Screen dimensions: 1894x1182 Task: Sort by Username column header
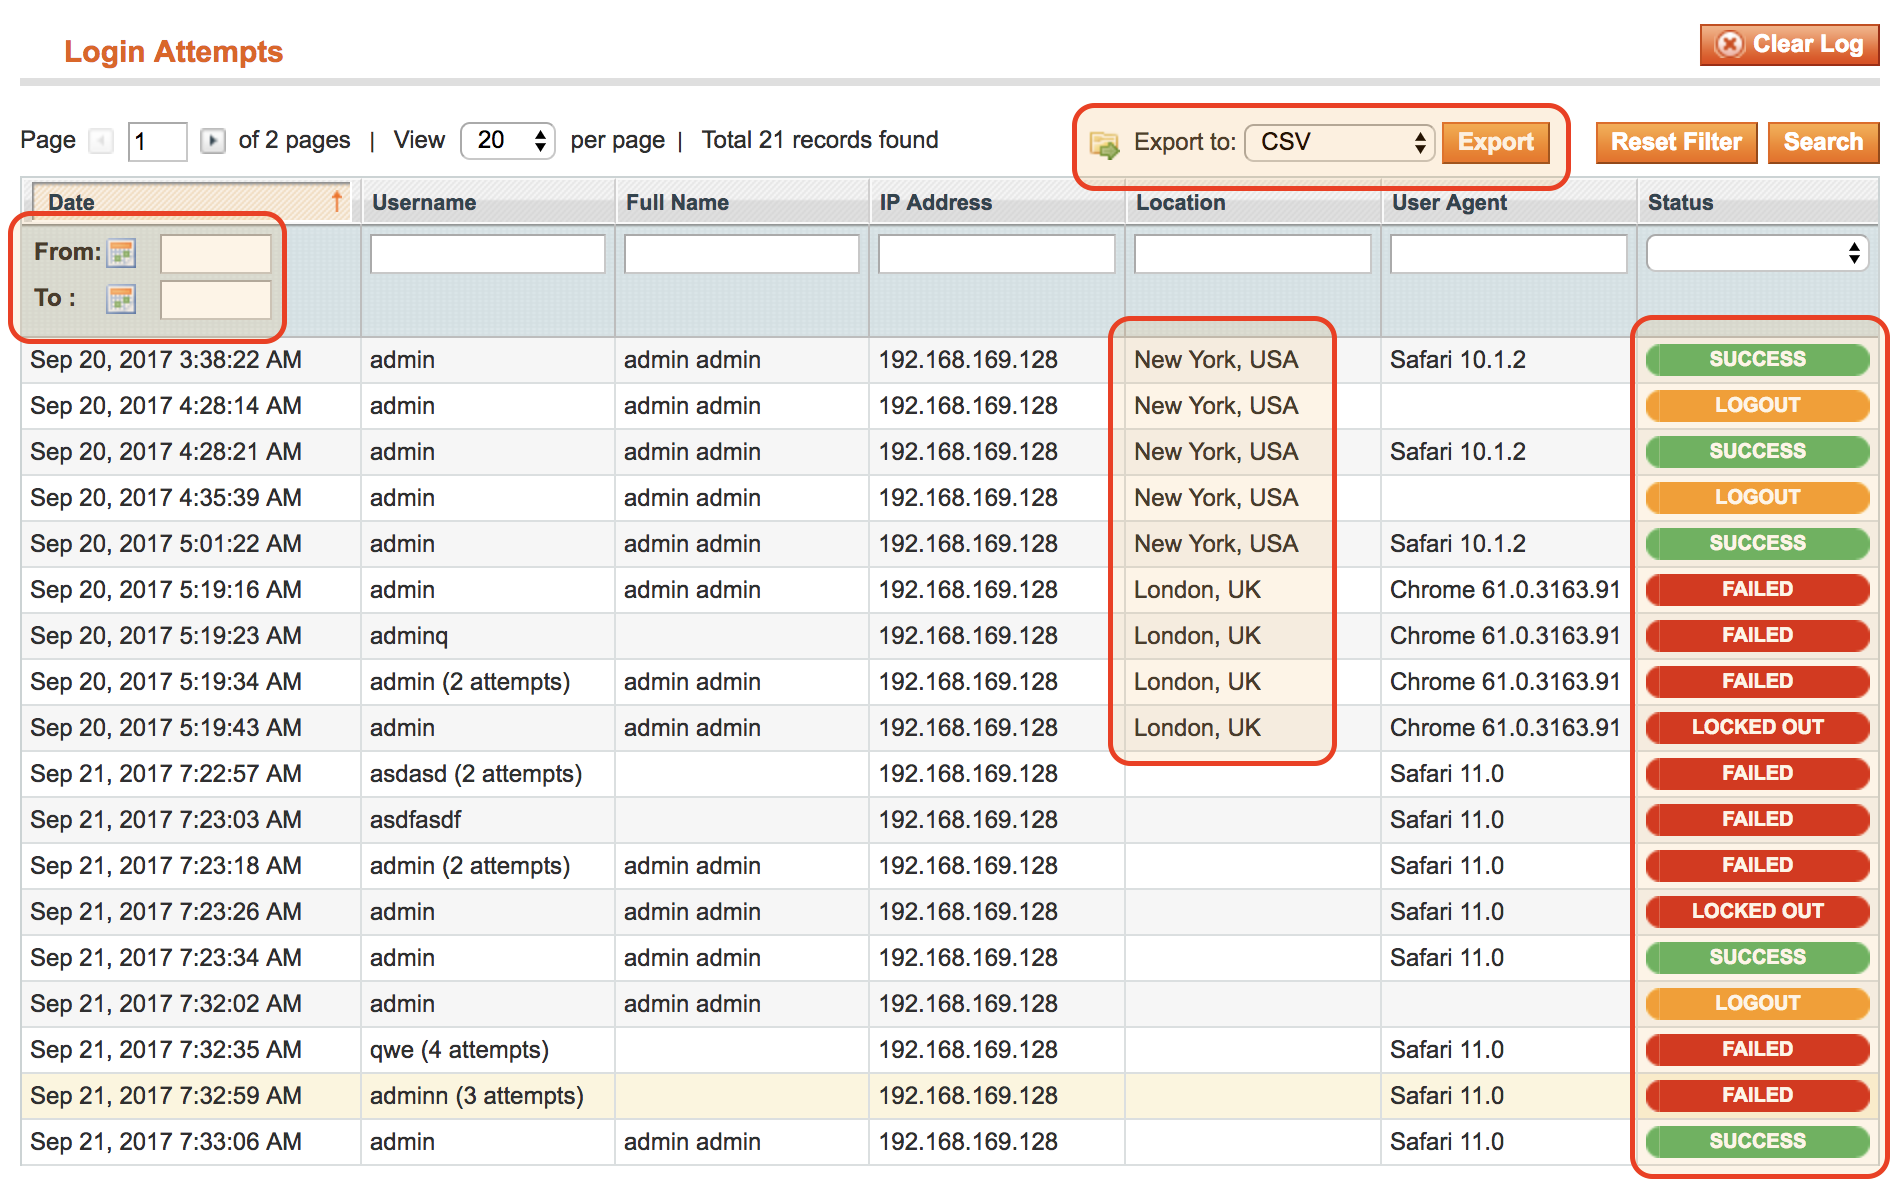pyautogui.click(x=424, y=202)
